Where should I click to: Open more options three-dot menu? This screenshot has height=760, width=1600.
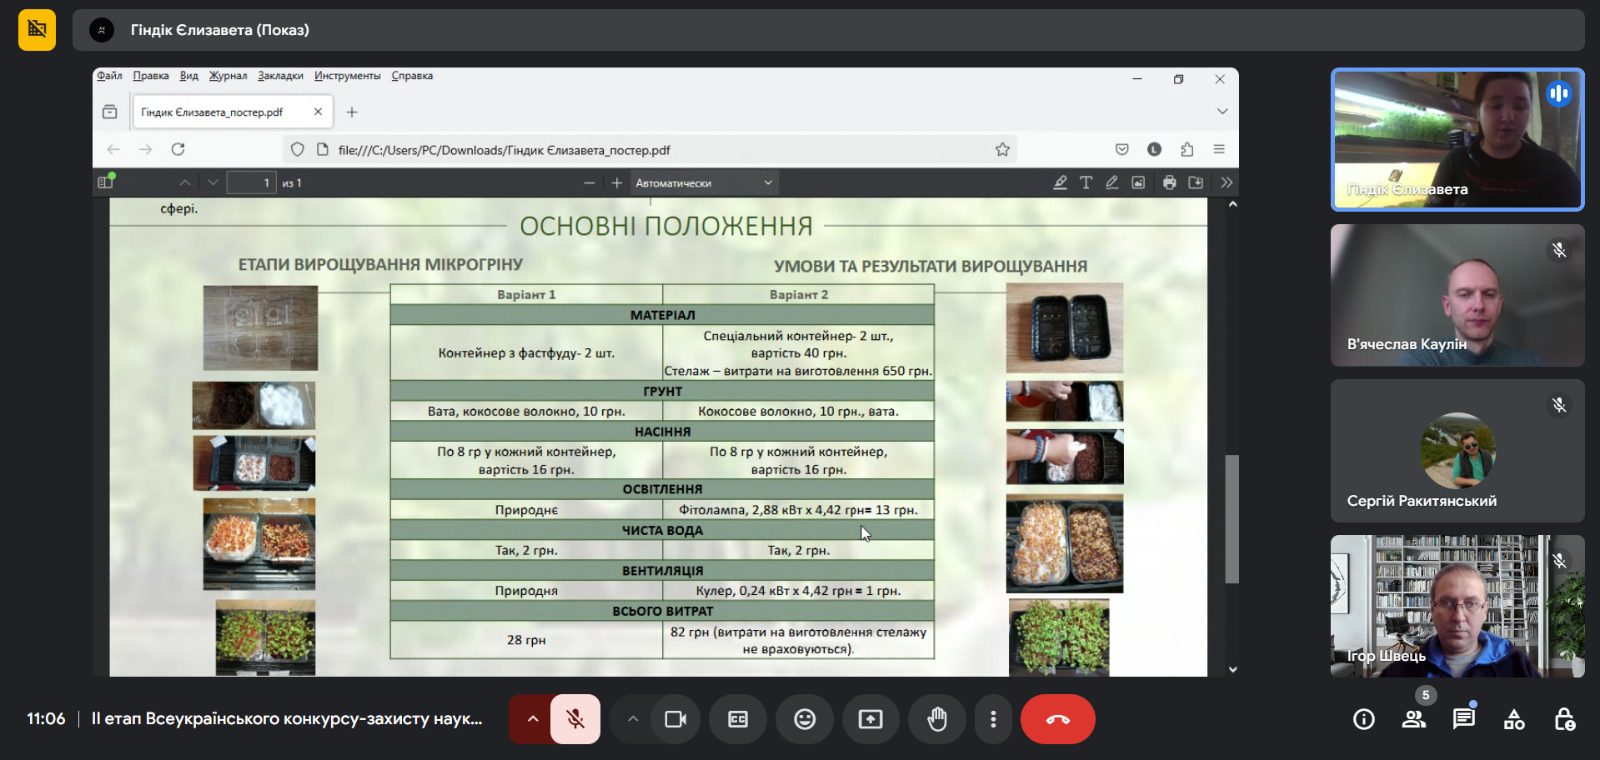[x=993, y=719]
